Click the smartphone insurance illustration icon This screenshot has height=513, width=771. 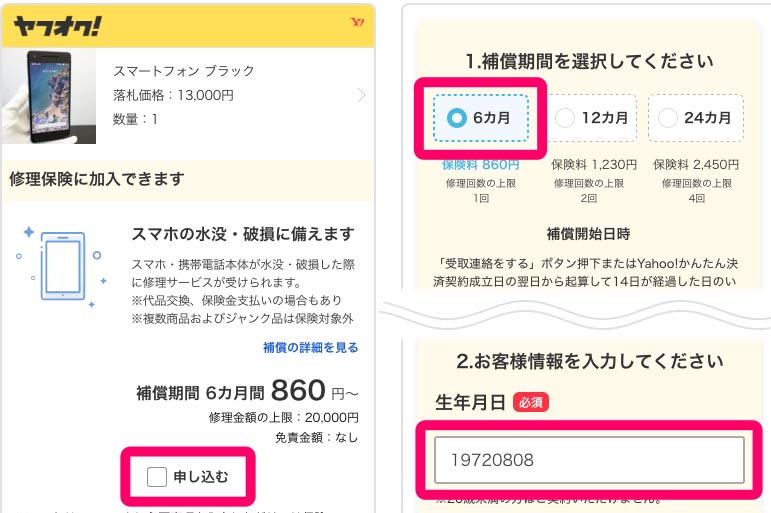click(61, 264)
